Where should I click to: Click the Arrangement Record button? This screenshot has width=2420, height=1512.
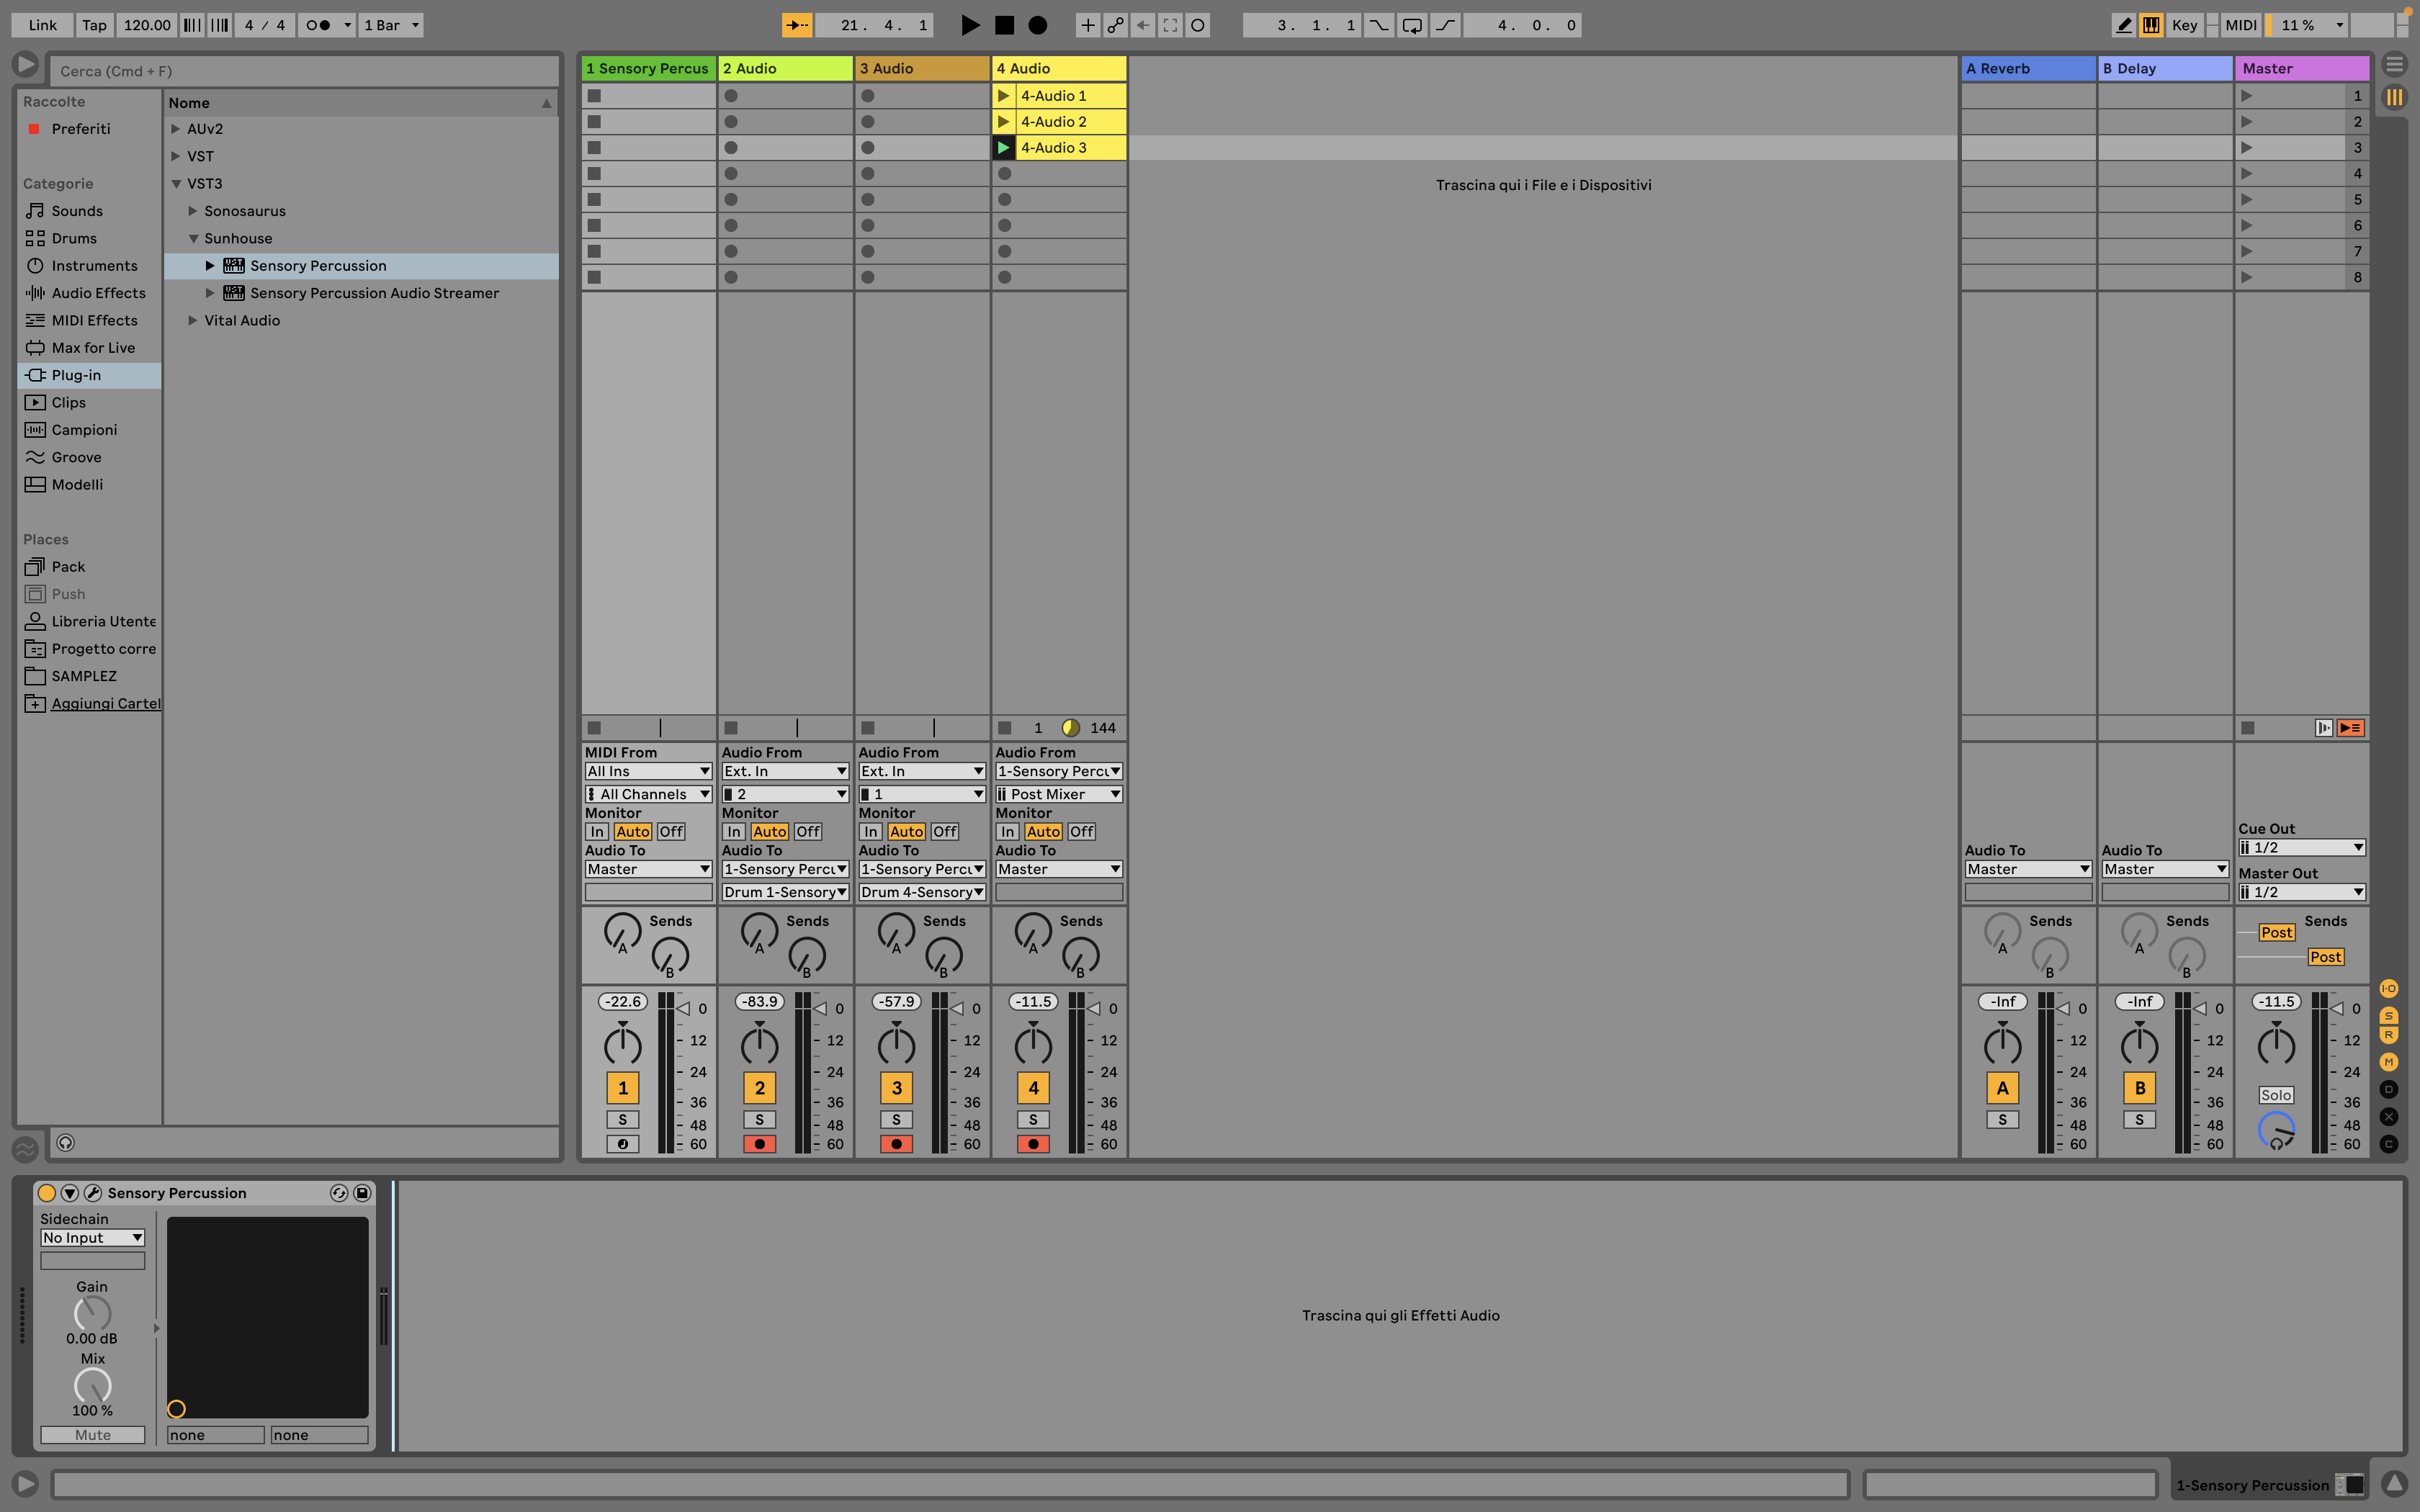1038,25
